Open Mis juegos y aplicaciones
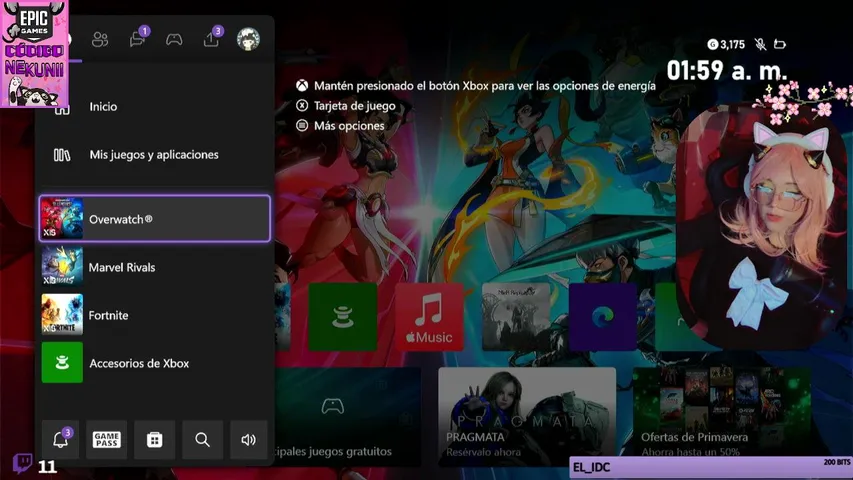The image size is (853, 480). click(155, 155)
